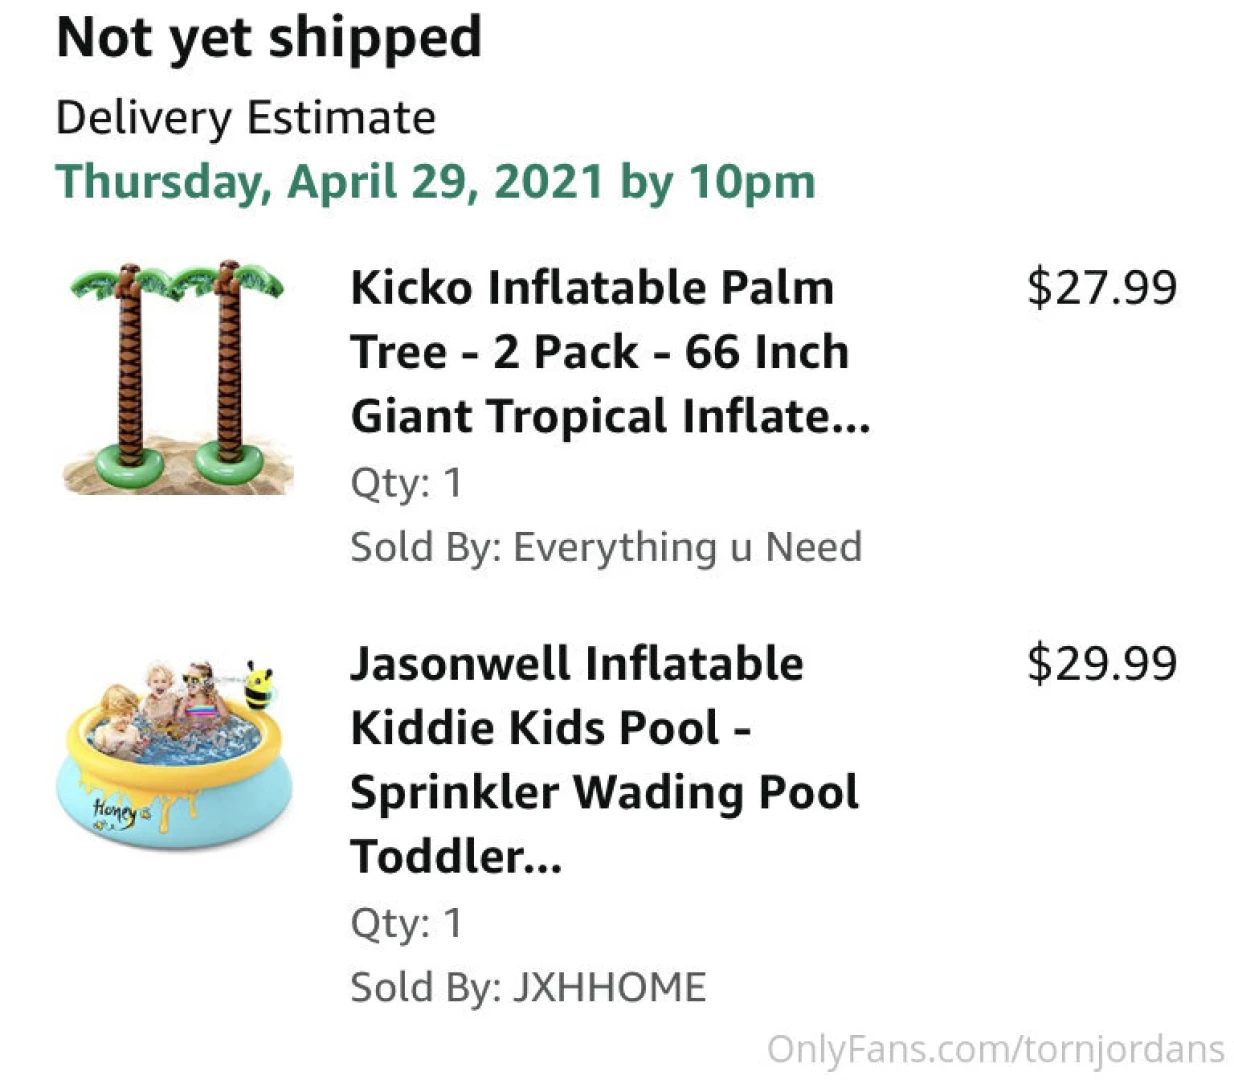Open seller 'Sold By: JXHHOME'

coord(527,988)
